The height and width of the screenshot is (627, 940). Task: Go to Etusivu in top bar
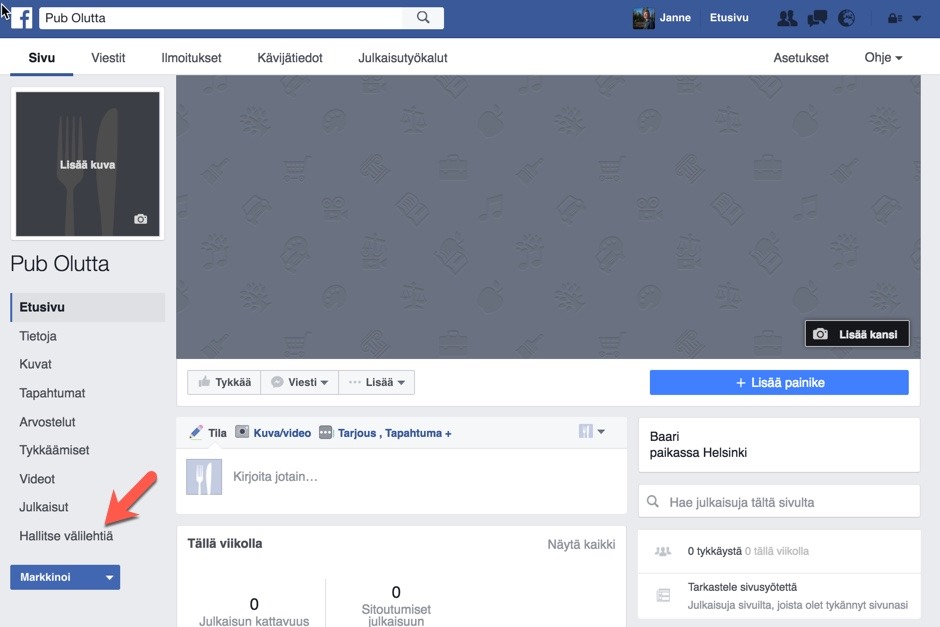click(x=729, y=18)
